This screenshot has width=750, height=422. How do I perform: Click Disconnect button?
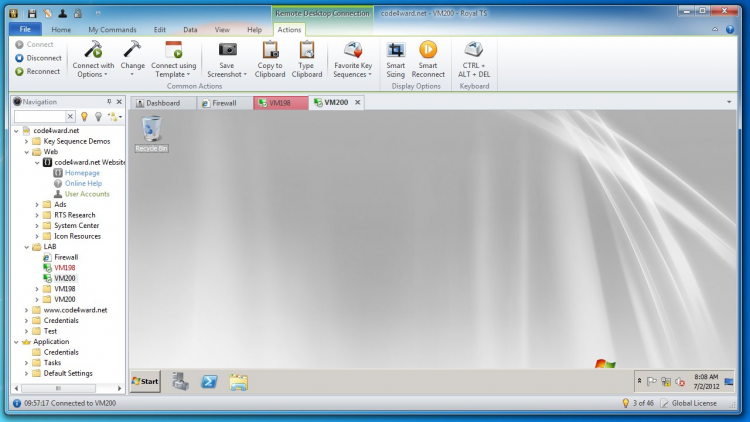click(38, 58)
